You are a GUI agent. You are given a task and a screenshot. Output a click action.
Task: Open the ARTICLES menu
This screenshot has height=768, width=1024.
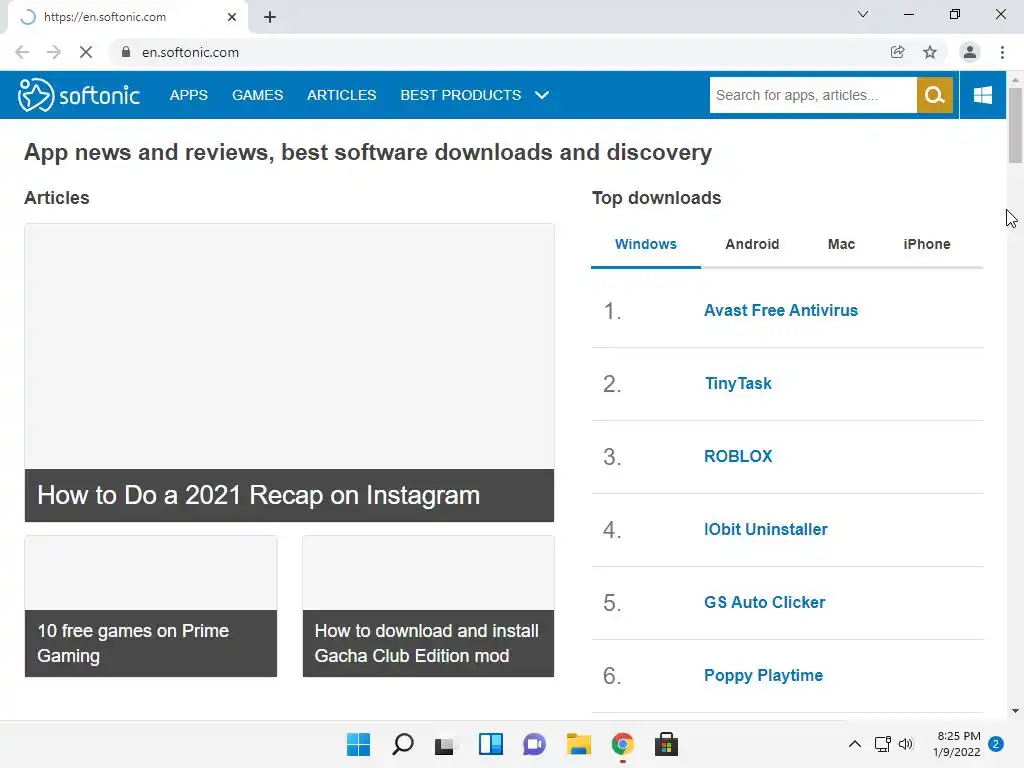coord(342,95)
